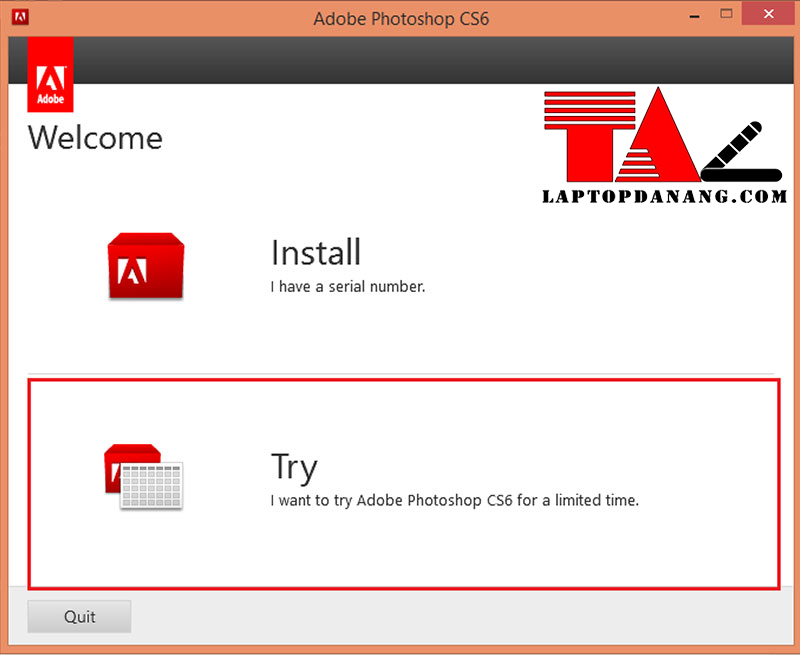This screenshot has width=800, height=655.
Task: Click the red striped T watermark letter
Action: point(587,137)
